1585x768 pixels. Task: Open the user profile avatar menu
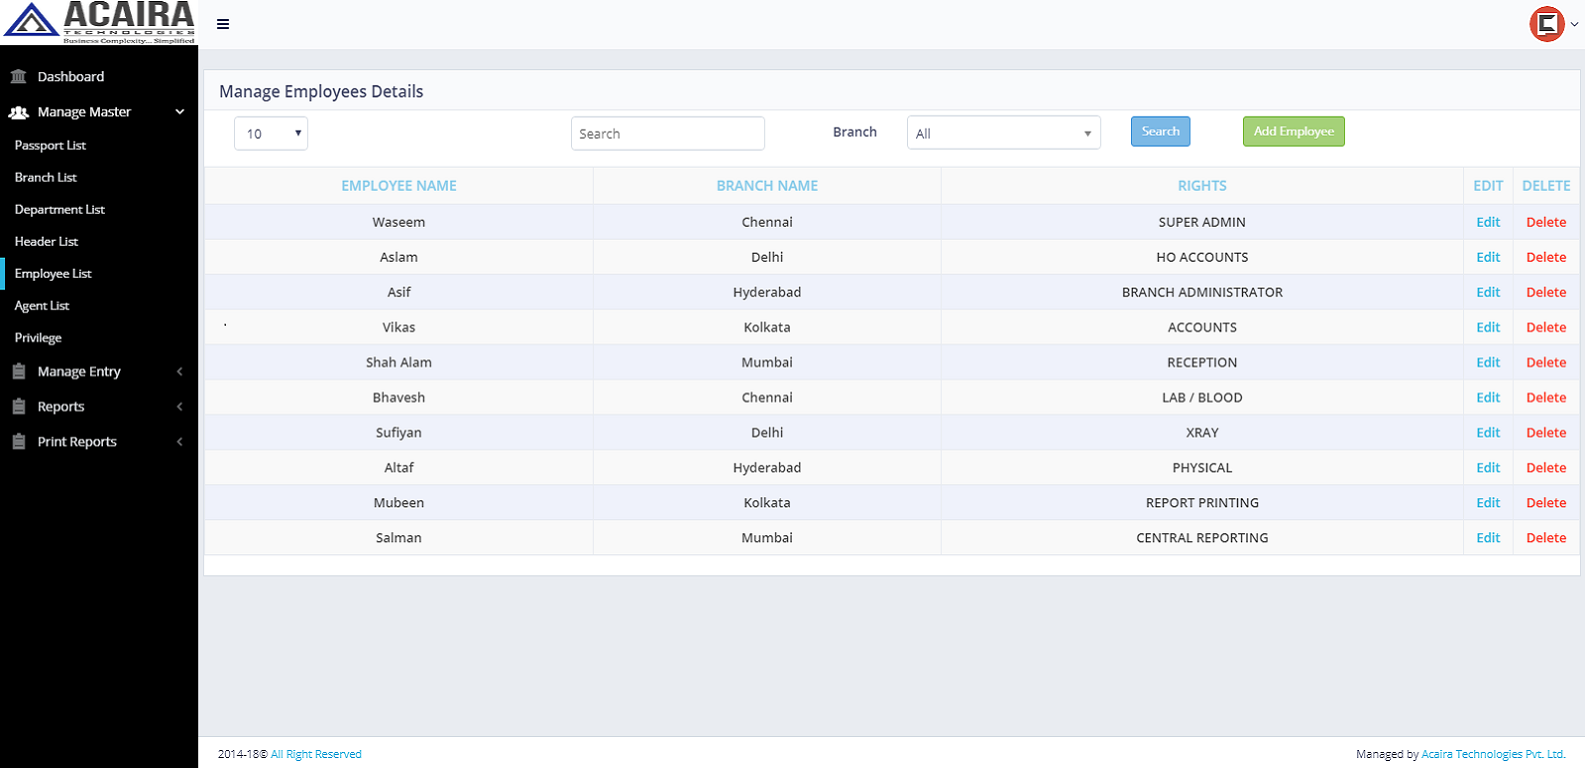(x=1547, y=24)
